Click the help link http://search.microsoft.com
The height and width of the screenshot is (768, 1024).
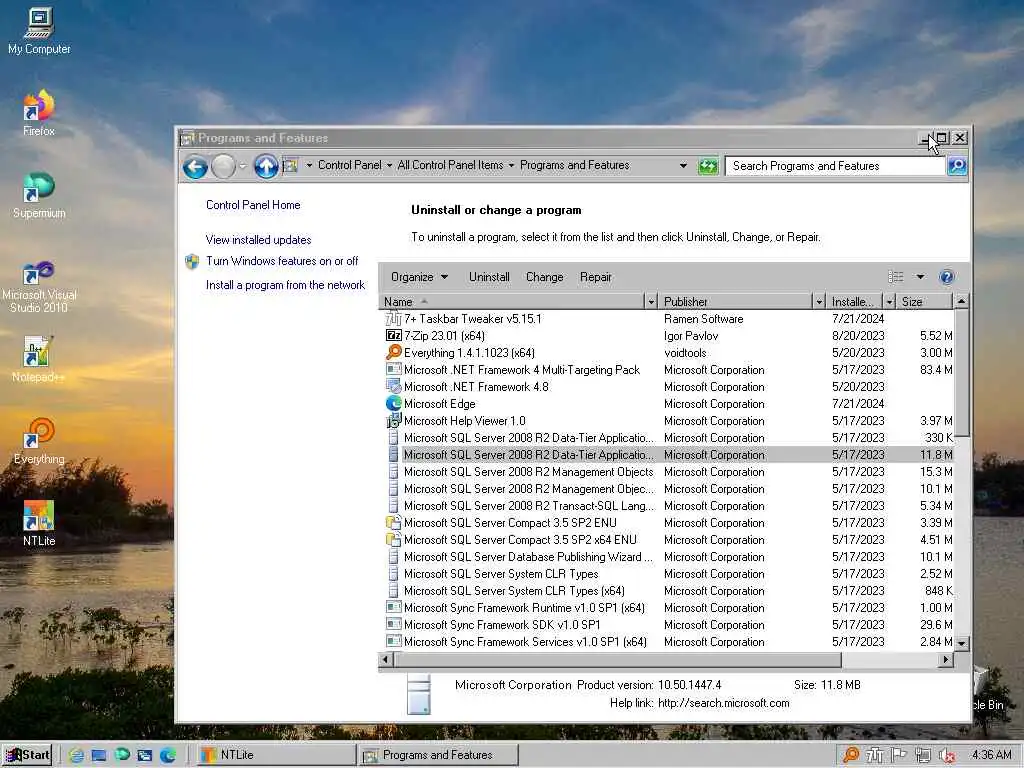coord(724,703)
